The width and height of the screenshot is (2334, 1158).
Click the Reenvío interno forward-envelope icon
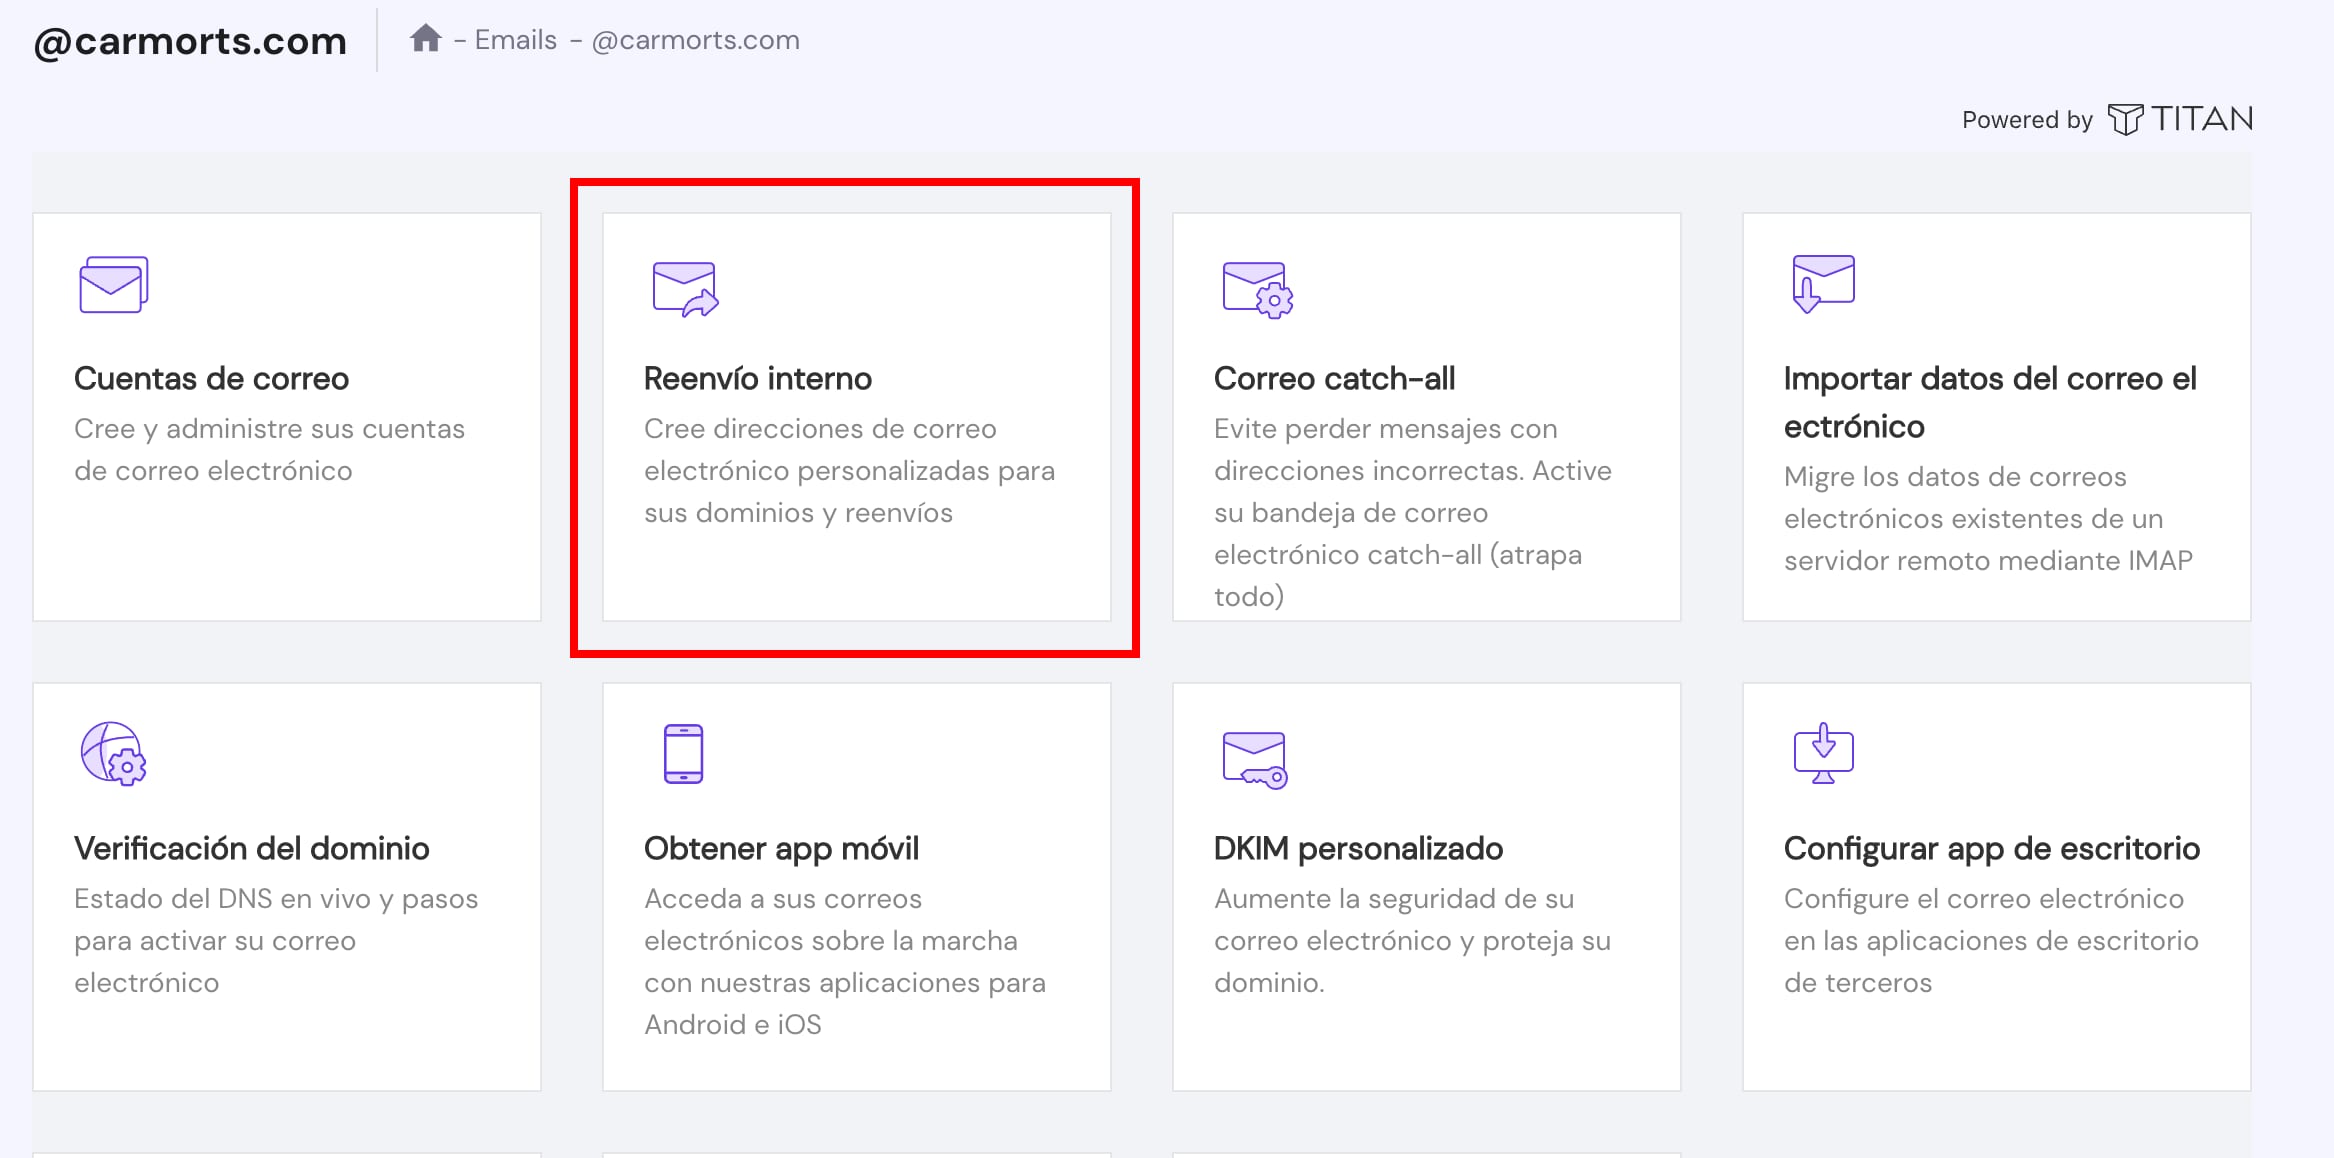(x=685, y=289)
